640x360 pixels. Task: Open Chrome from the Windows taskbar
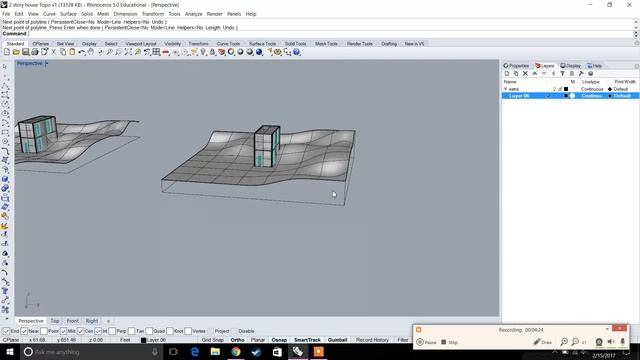pos(236,352)
